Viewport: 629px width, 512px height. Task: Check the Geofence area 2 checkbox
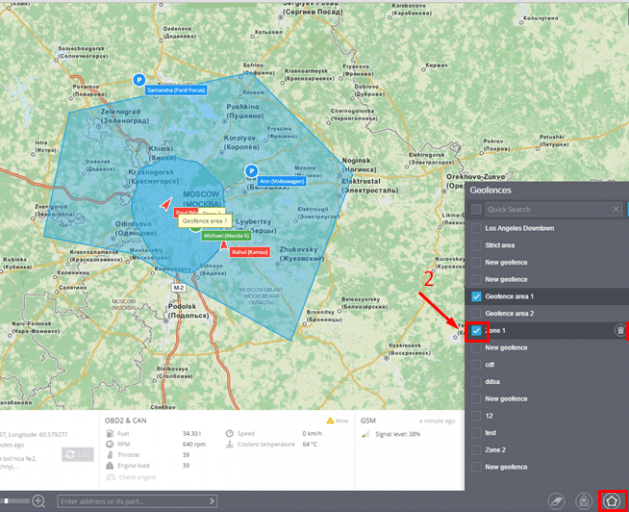tap(476, 313)
